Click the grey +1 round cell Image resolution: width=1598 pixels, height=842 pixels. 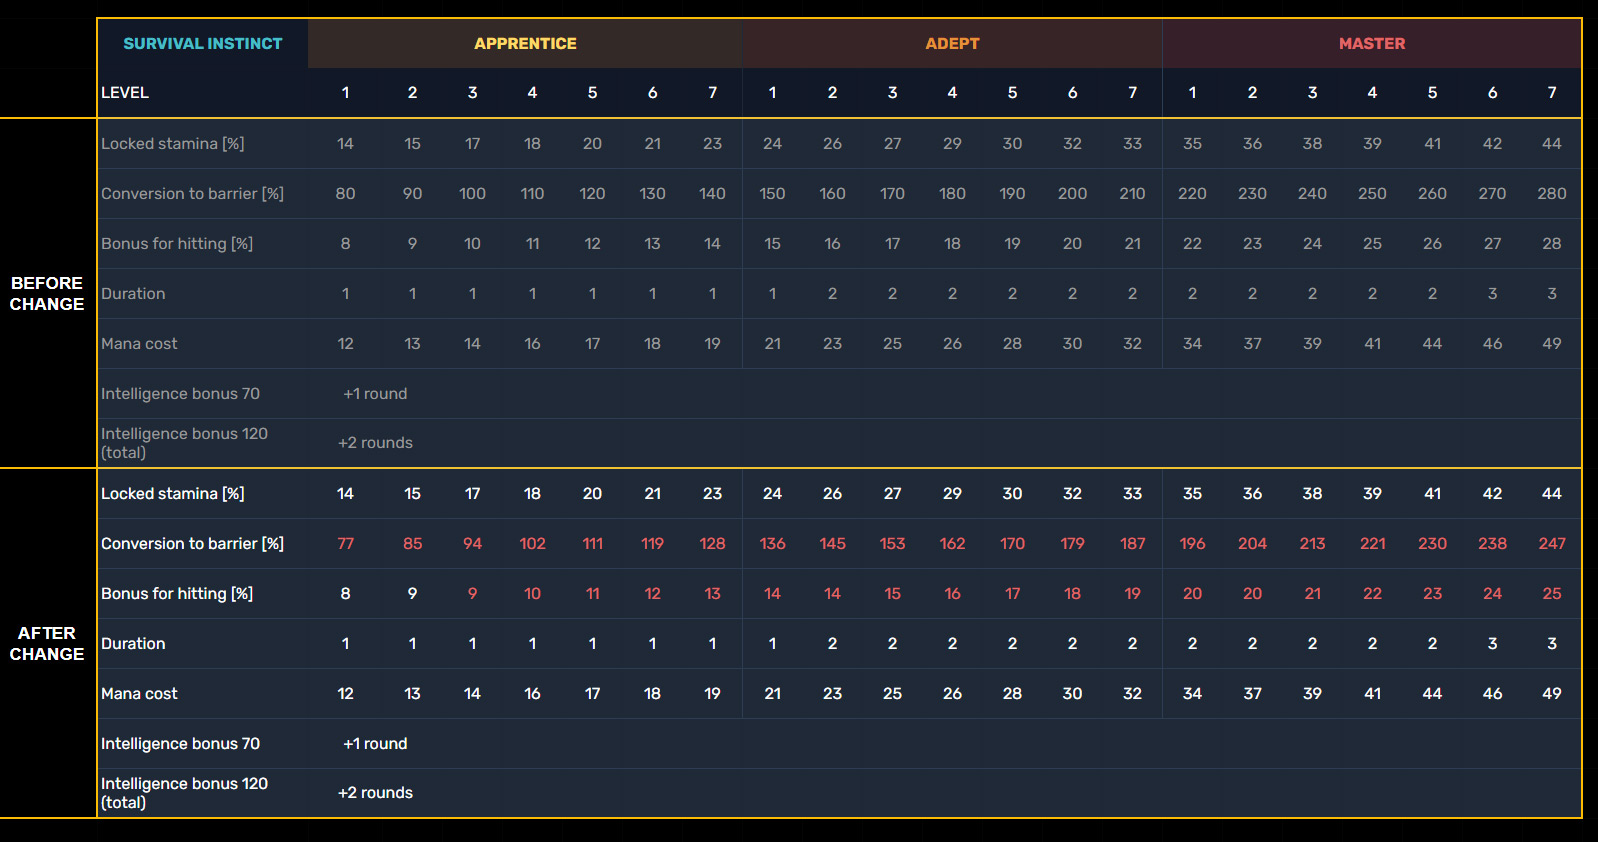coord(375,394)
